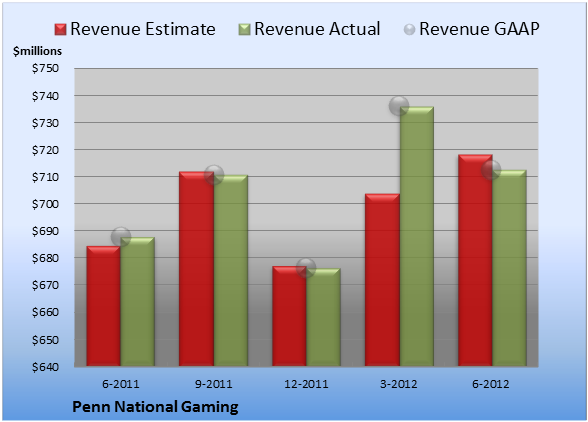Click the '$millions' axis unit label
This screenshot has height=422, width=588.
coord(38,51)
